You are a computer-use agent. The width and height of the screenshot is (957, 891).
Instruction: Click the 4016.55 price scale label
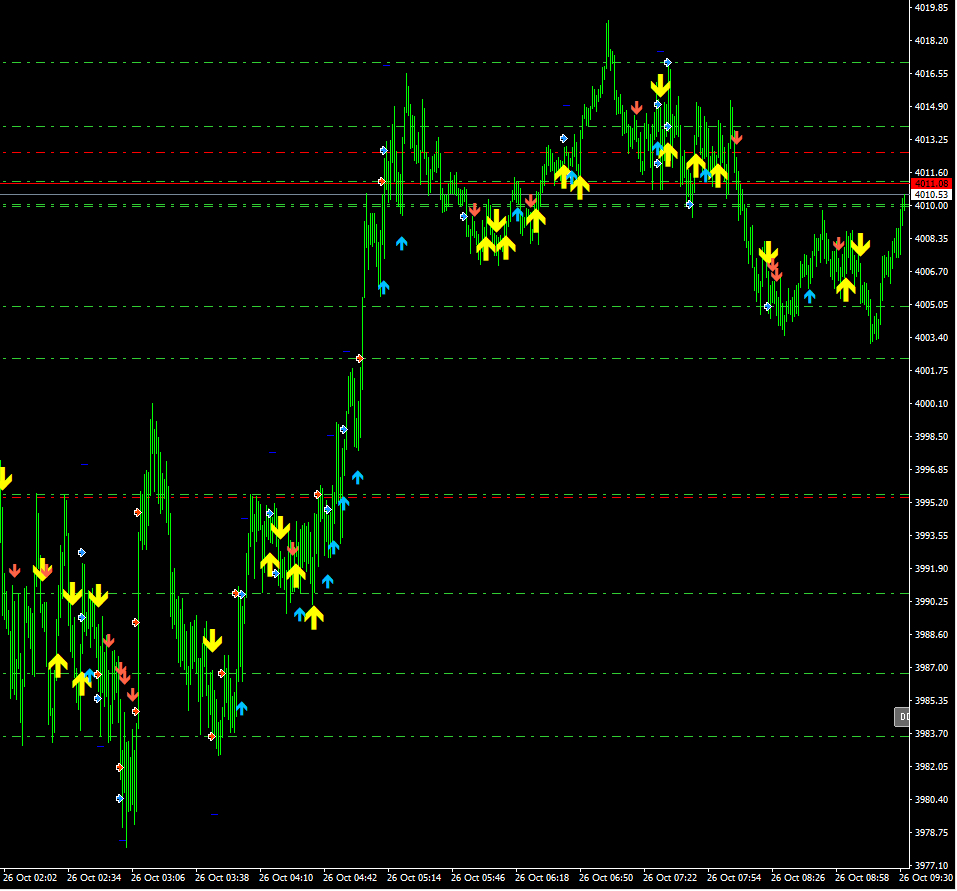pos(931,73)
